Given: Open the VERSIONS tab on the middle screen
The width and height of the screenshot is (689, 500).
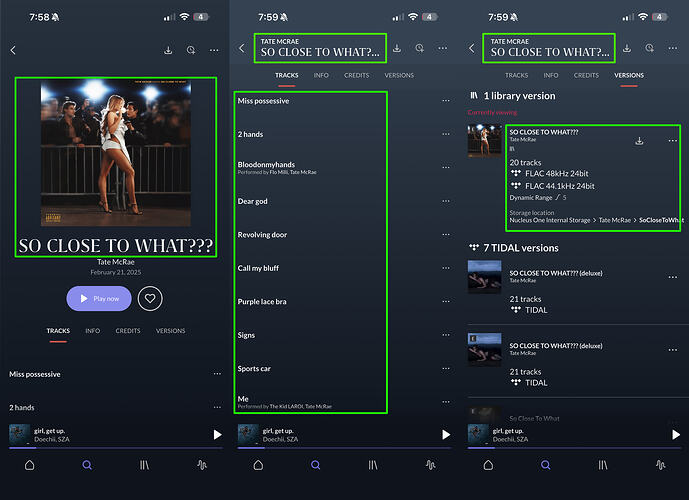Looking at the screenshot, I should pos(399,76).
